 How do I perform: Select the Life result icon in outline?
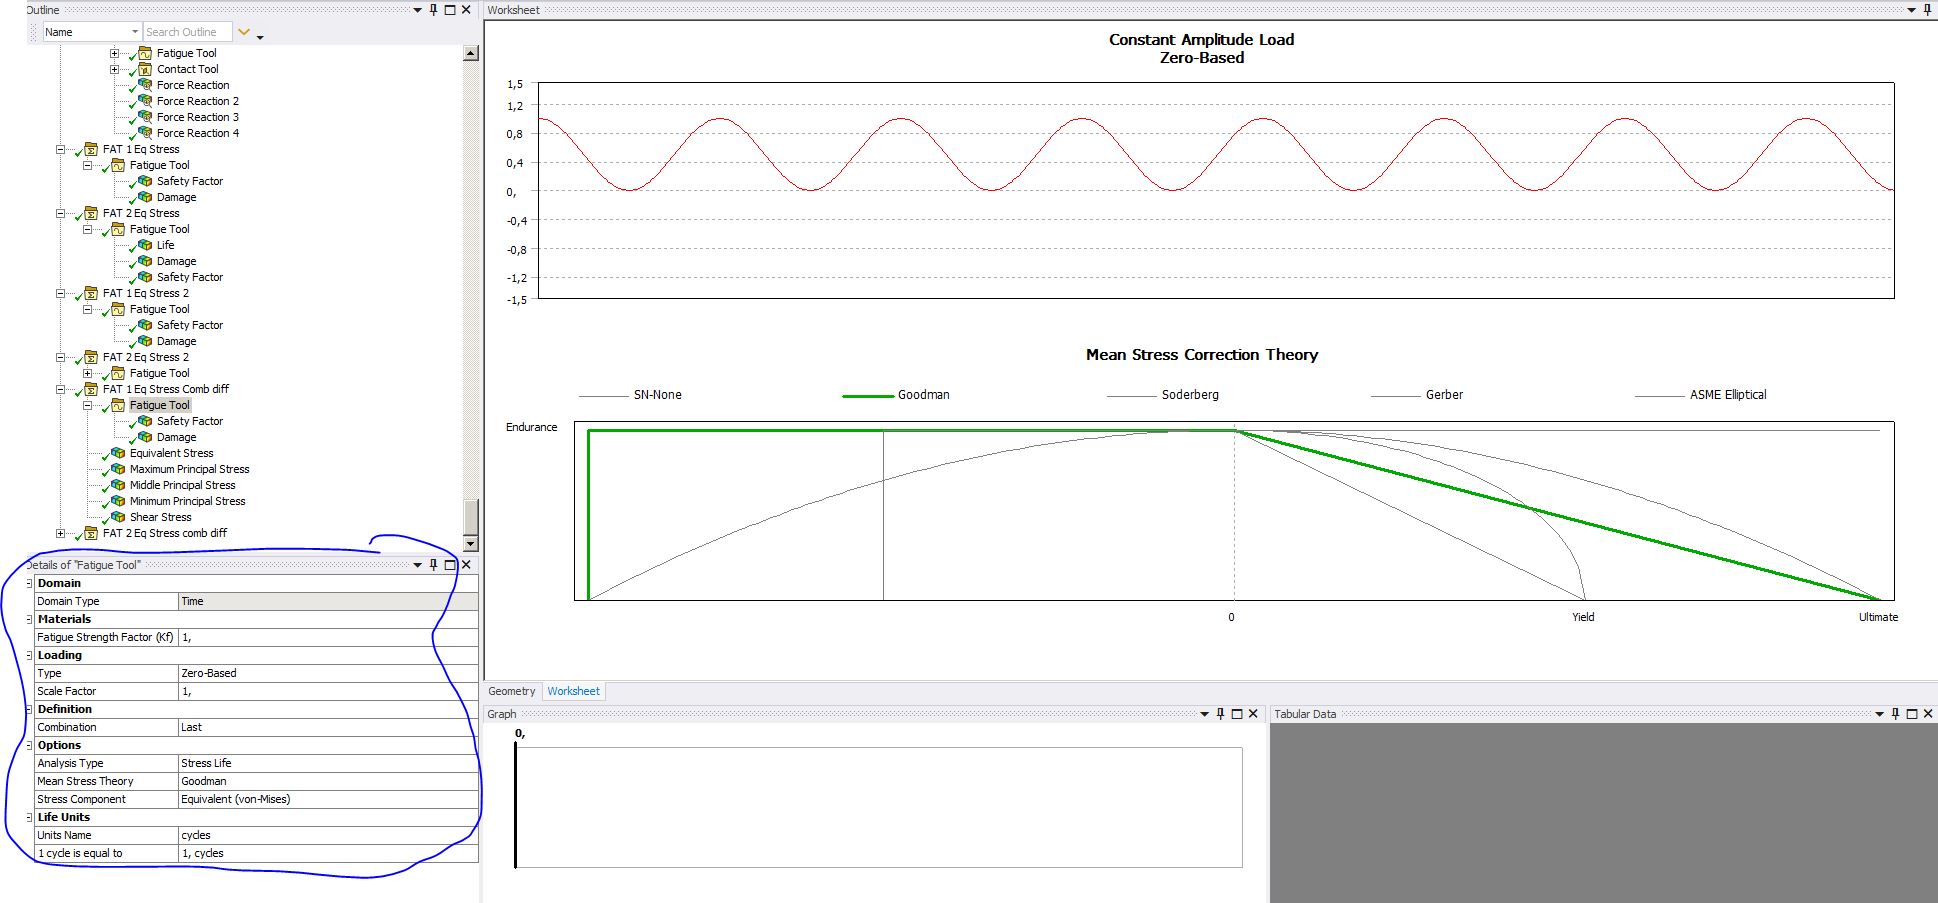145,245
